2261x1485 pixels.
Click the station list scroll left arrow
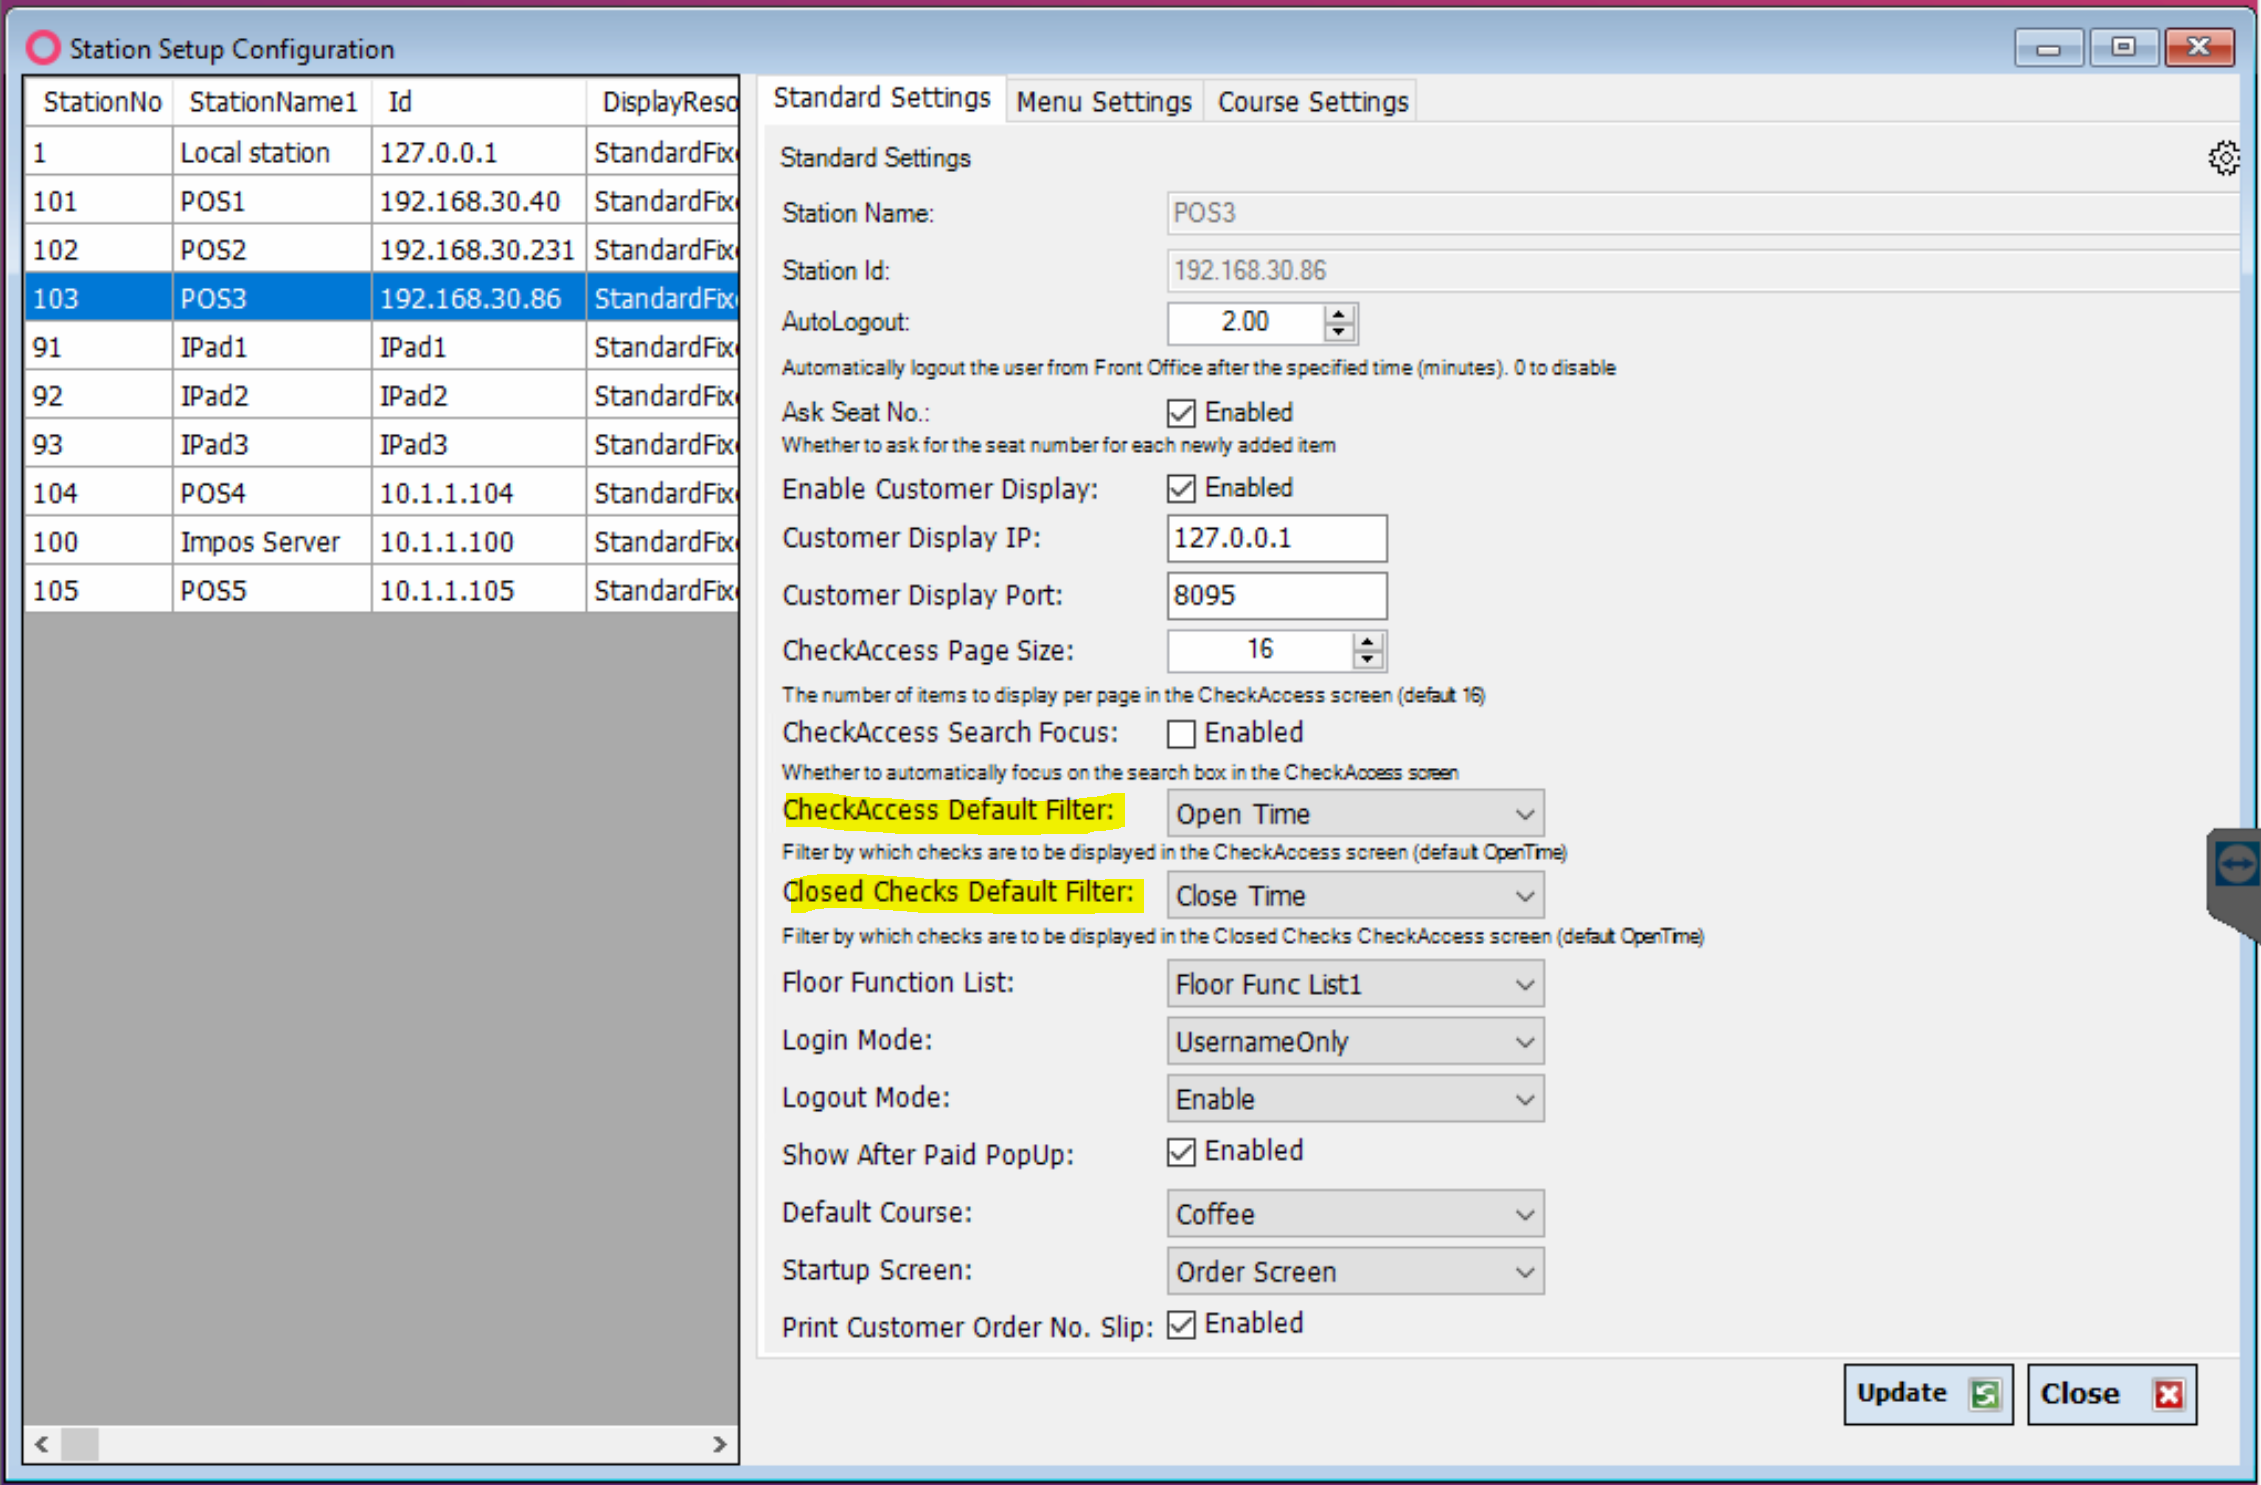[42, 1444]
